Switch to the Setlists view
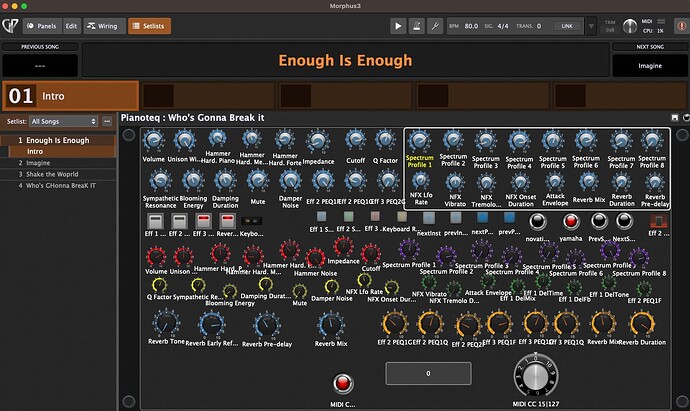This screenshot has height=411, width=690. [x=149, y=26]
